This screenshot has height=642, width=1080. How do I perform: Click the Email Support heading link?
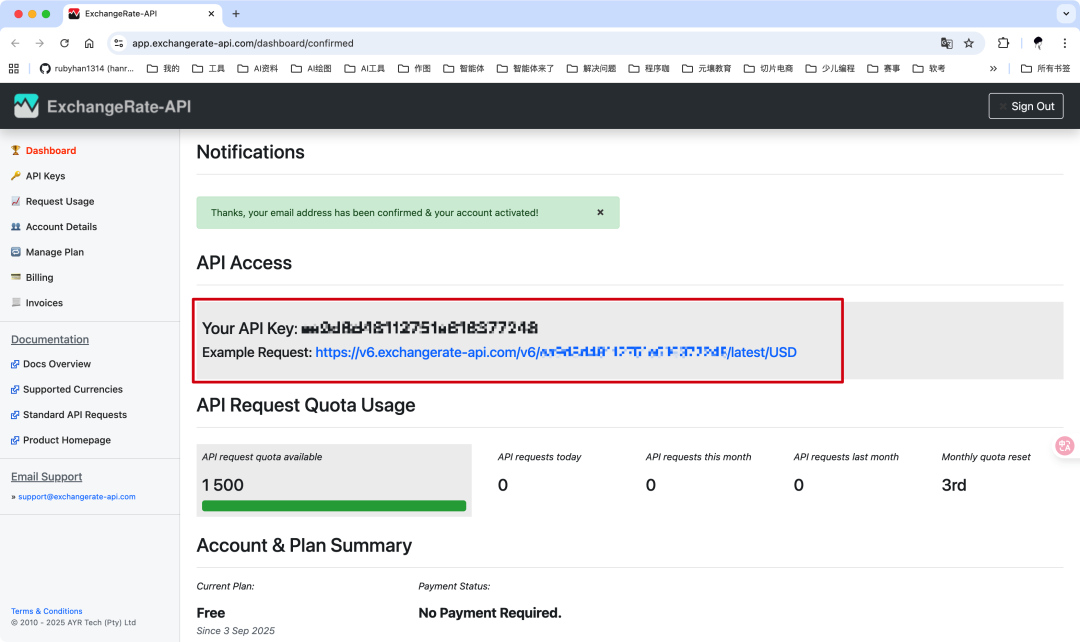pyautogui.click(x=46, y=477)
